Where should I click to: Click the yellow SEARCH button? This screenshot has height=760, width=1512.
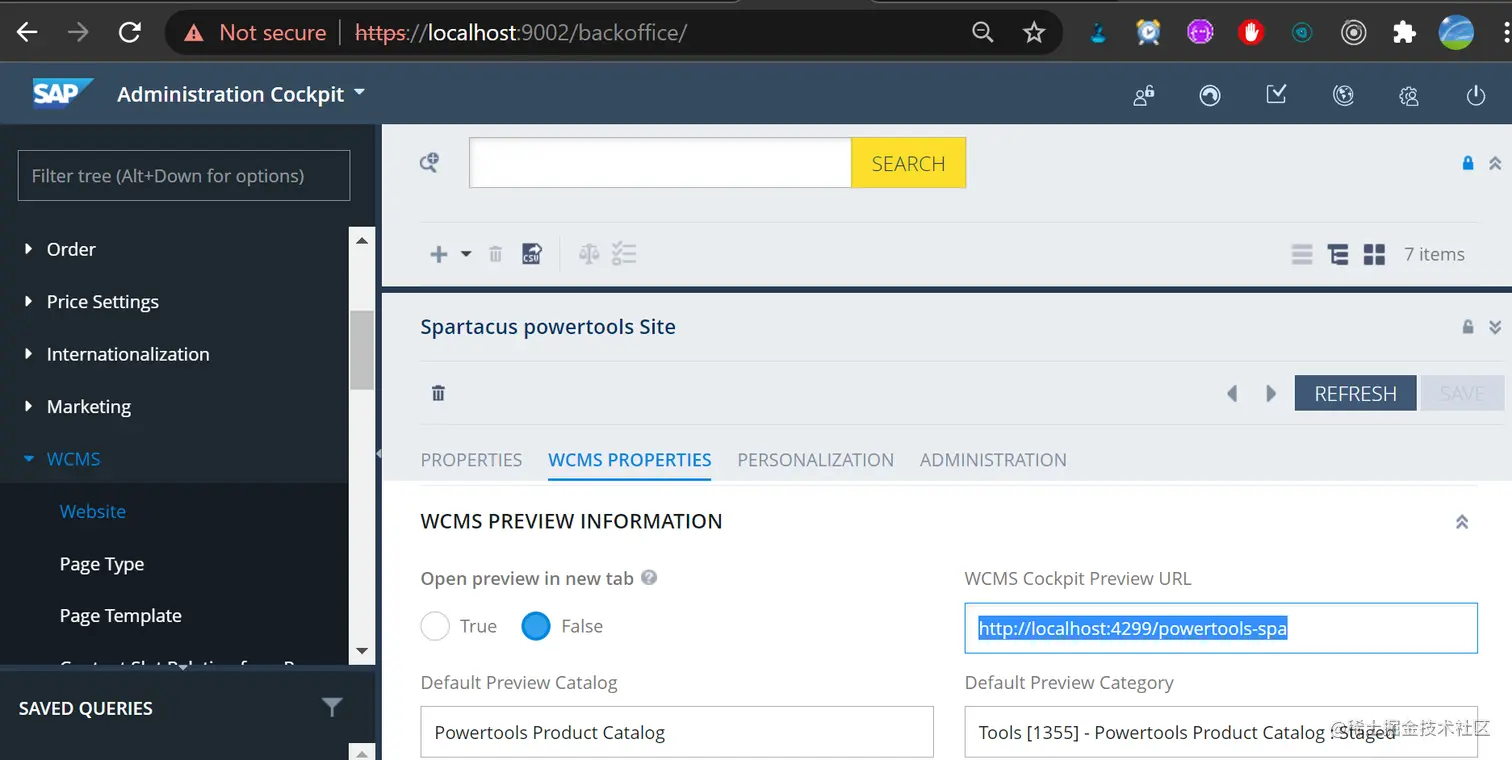(x=908, y=163)
